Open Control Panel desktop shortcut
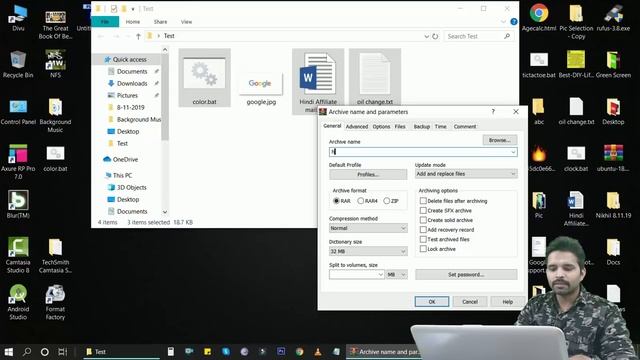 click(18, 111)
